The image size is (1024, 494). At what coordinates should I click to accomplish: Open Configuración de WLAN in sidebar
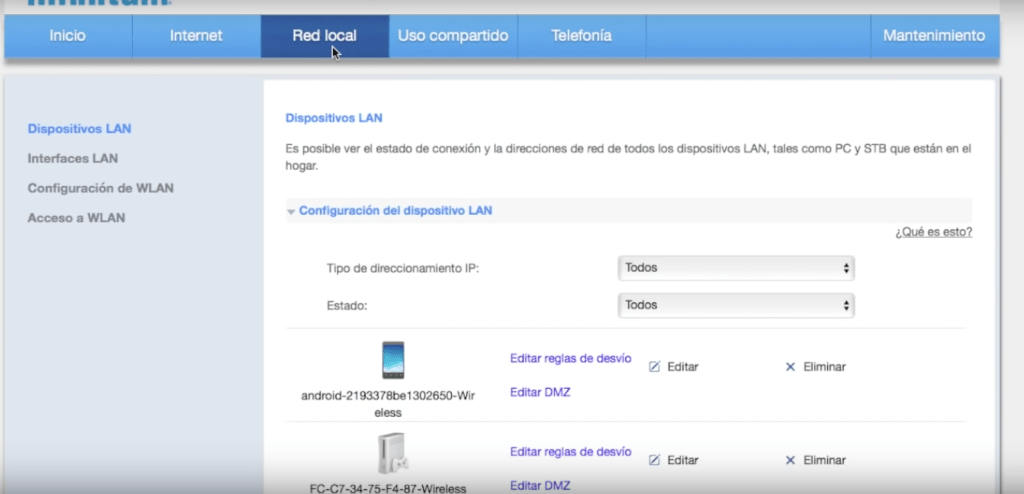pyautogui.click(x=101, y=188)
